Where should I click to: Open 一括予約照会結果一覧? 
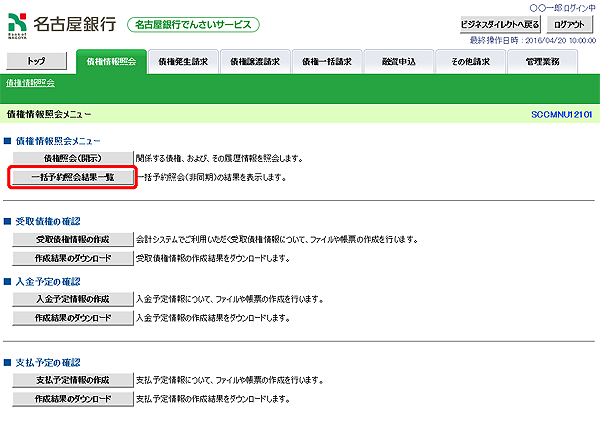[x=73, y=177]
